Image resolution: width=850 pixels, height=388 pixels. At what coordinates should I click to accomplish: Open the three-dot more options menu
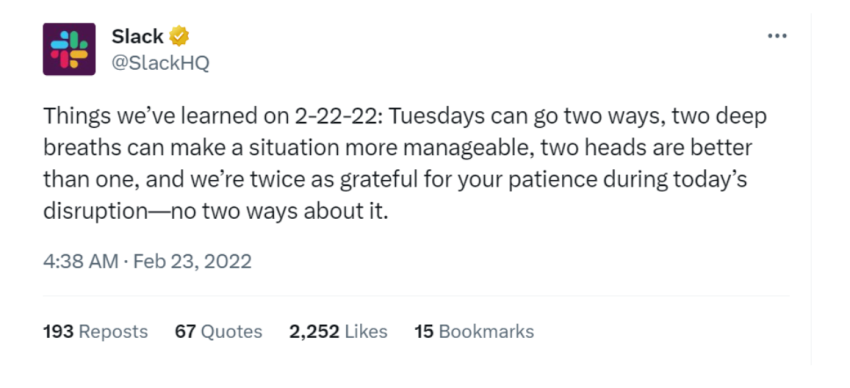[777, 36]
